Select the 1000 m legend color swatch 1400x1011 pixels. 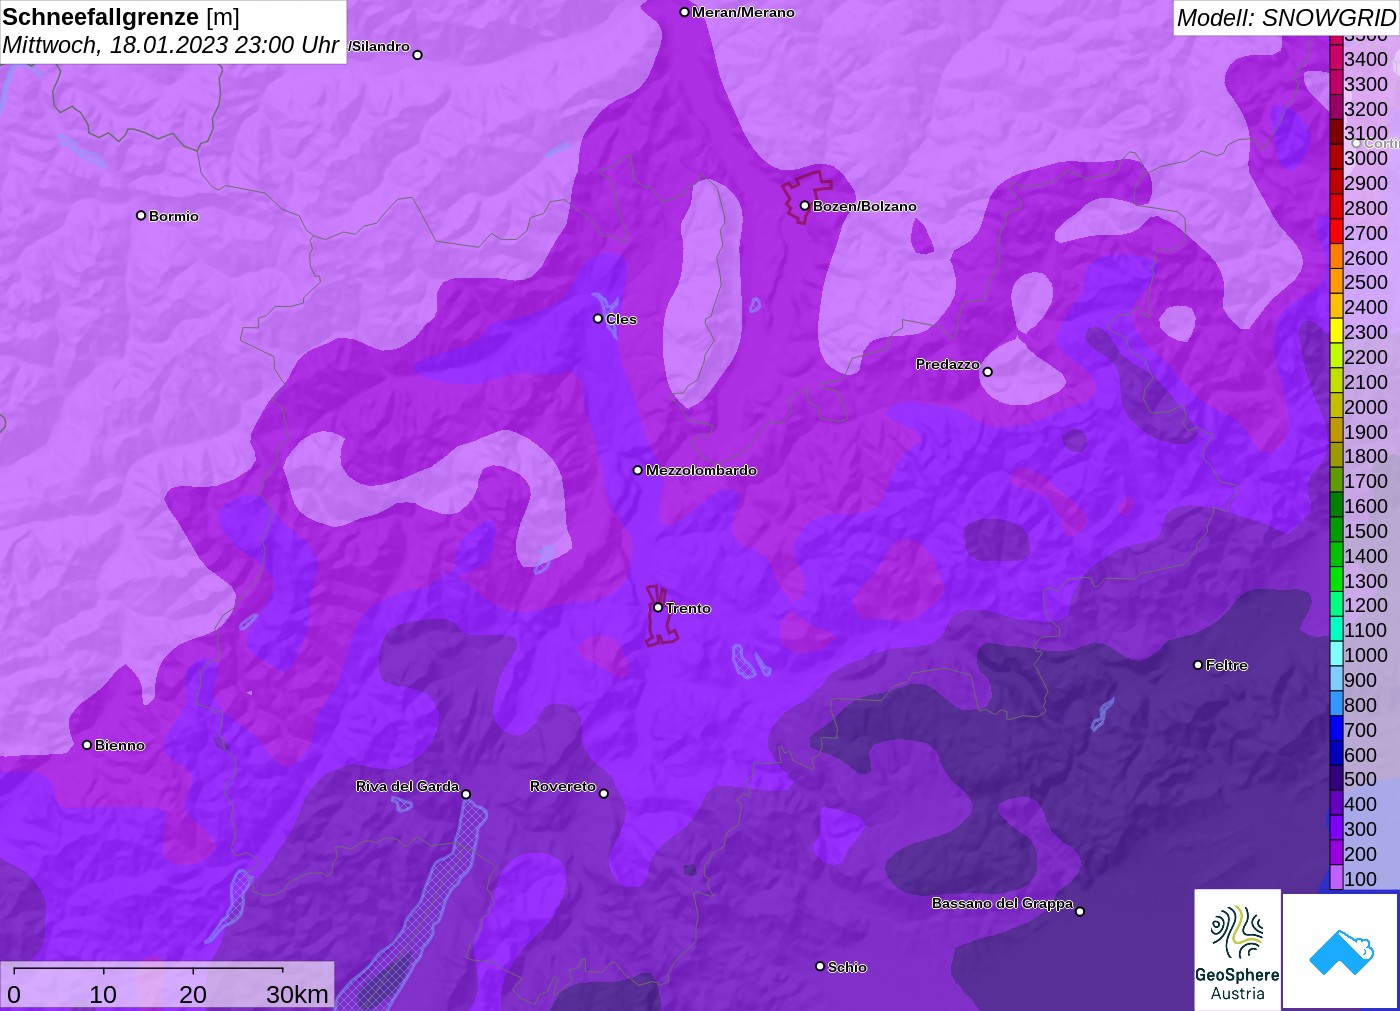pyautogui.click(x=1336, y=655)
